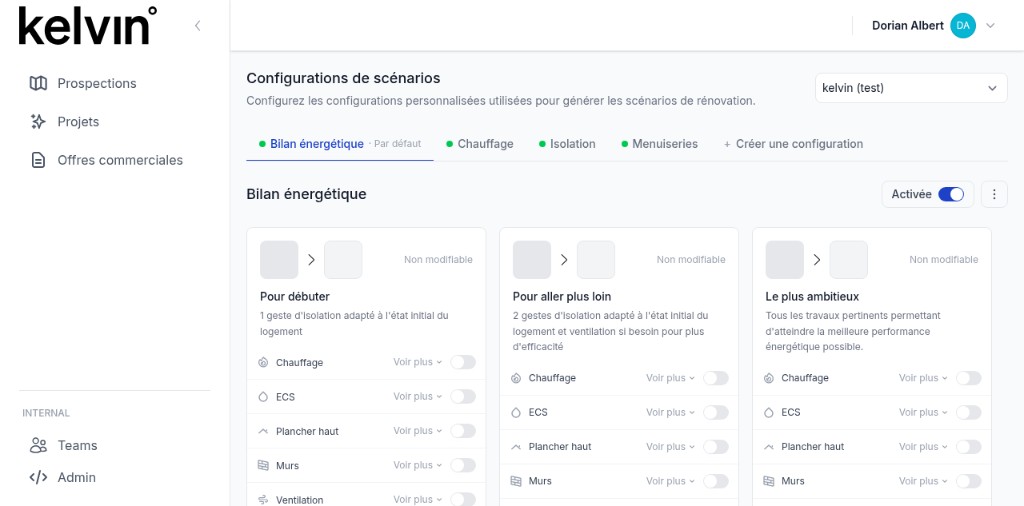Viewport: 1024px width, 506px height.
Task: Click Plancher haut icon in Pour aller plus loin
Action: click(516, 447)
